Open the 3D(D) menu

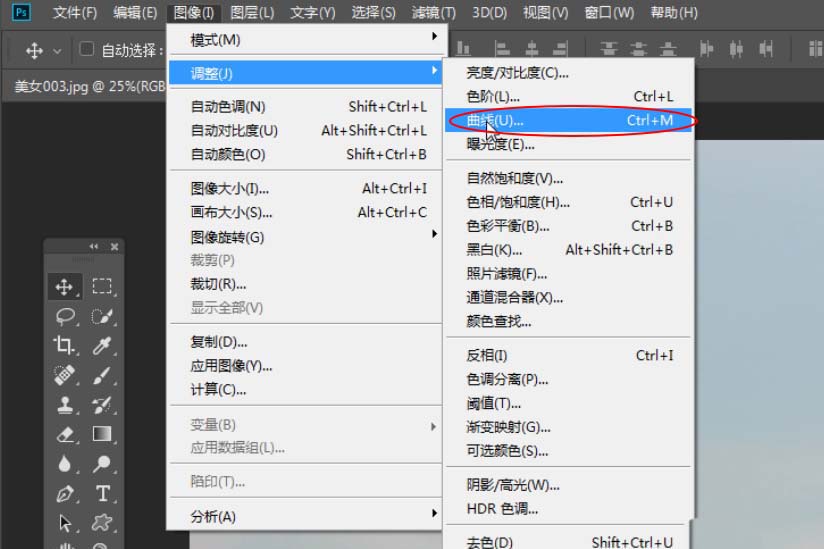pyautogui.click(x=489, y=12)
